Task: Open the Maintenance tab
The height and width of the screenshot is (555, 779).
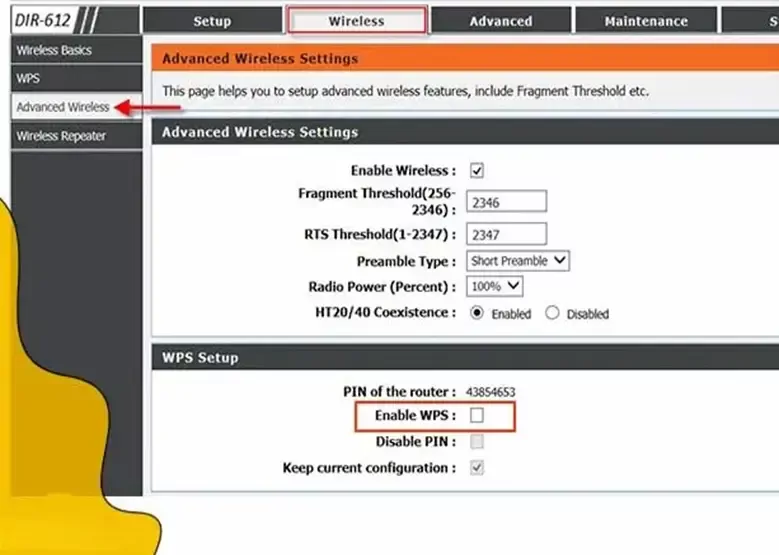Action: 646,21
